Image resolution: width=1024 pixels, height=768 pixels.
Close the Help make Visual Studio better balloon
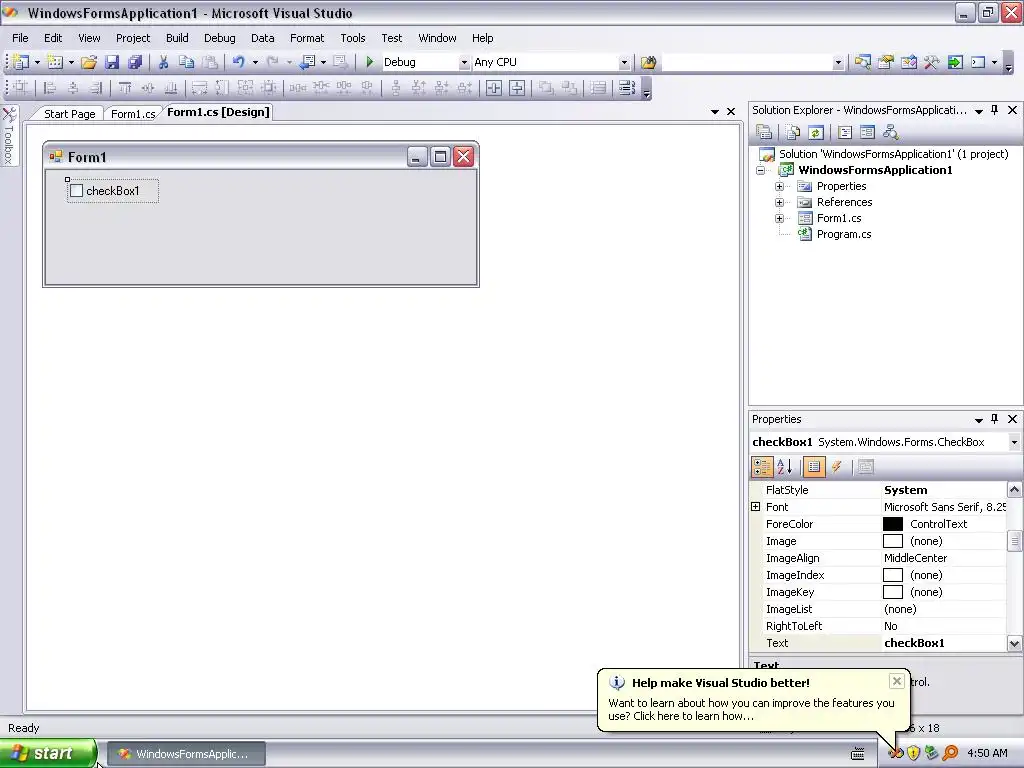[897, 681]
